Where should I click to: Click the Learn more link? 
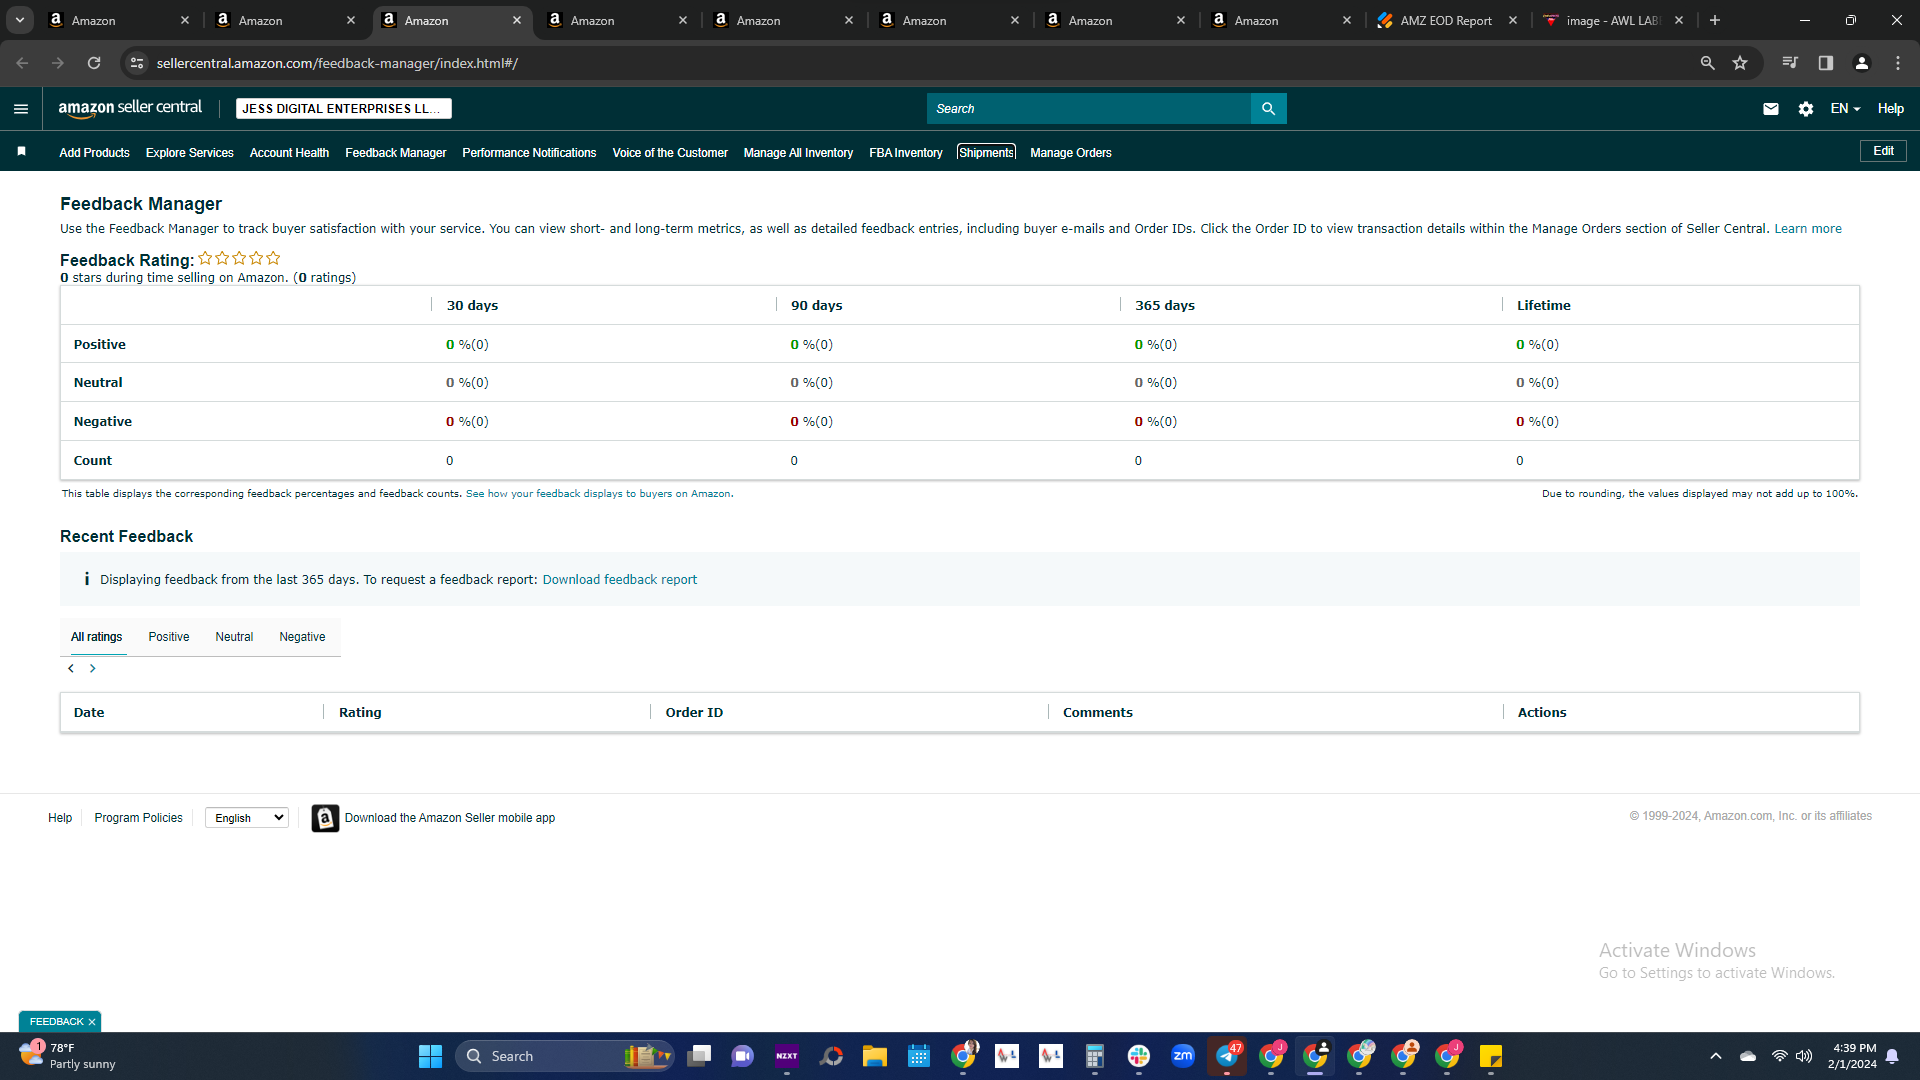click(x=1808, y=229)
